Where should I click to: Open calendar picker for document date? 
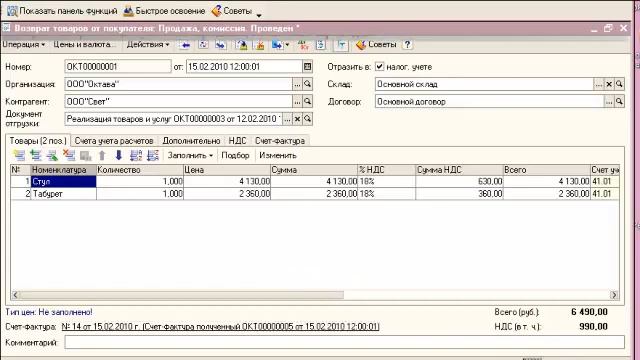(307, 67)
